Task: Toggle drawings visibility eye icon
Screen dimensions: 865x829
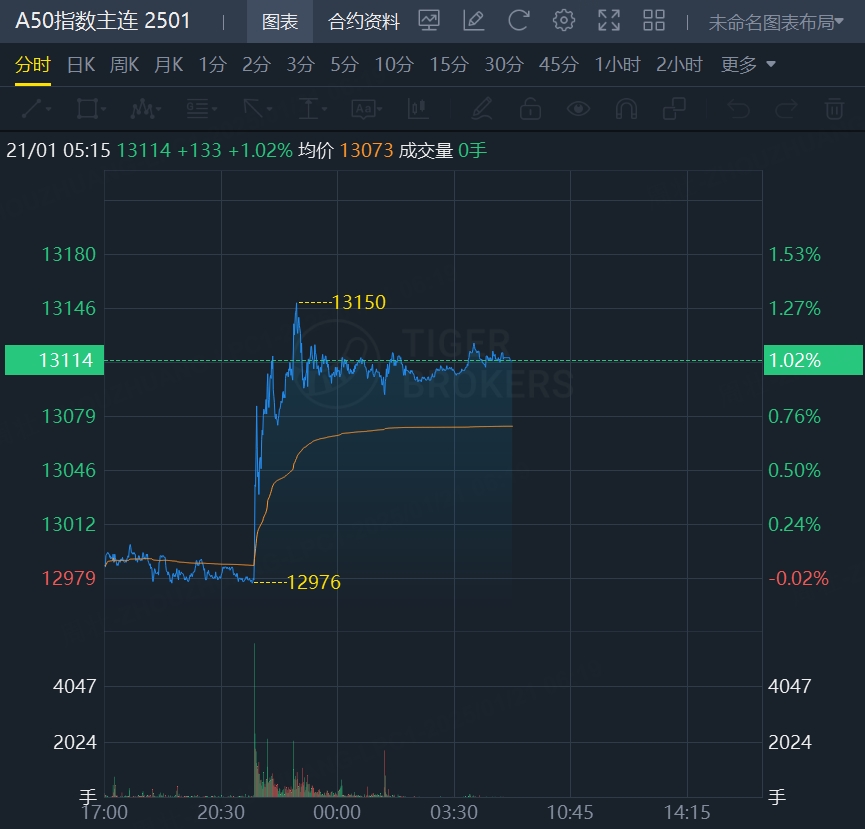Action: coord(578,109)
